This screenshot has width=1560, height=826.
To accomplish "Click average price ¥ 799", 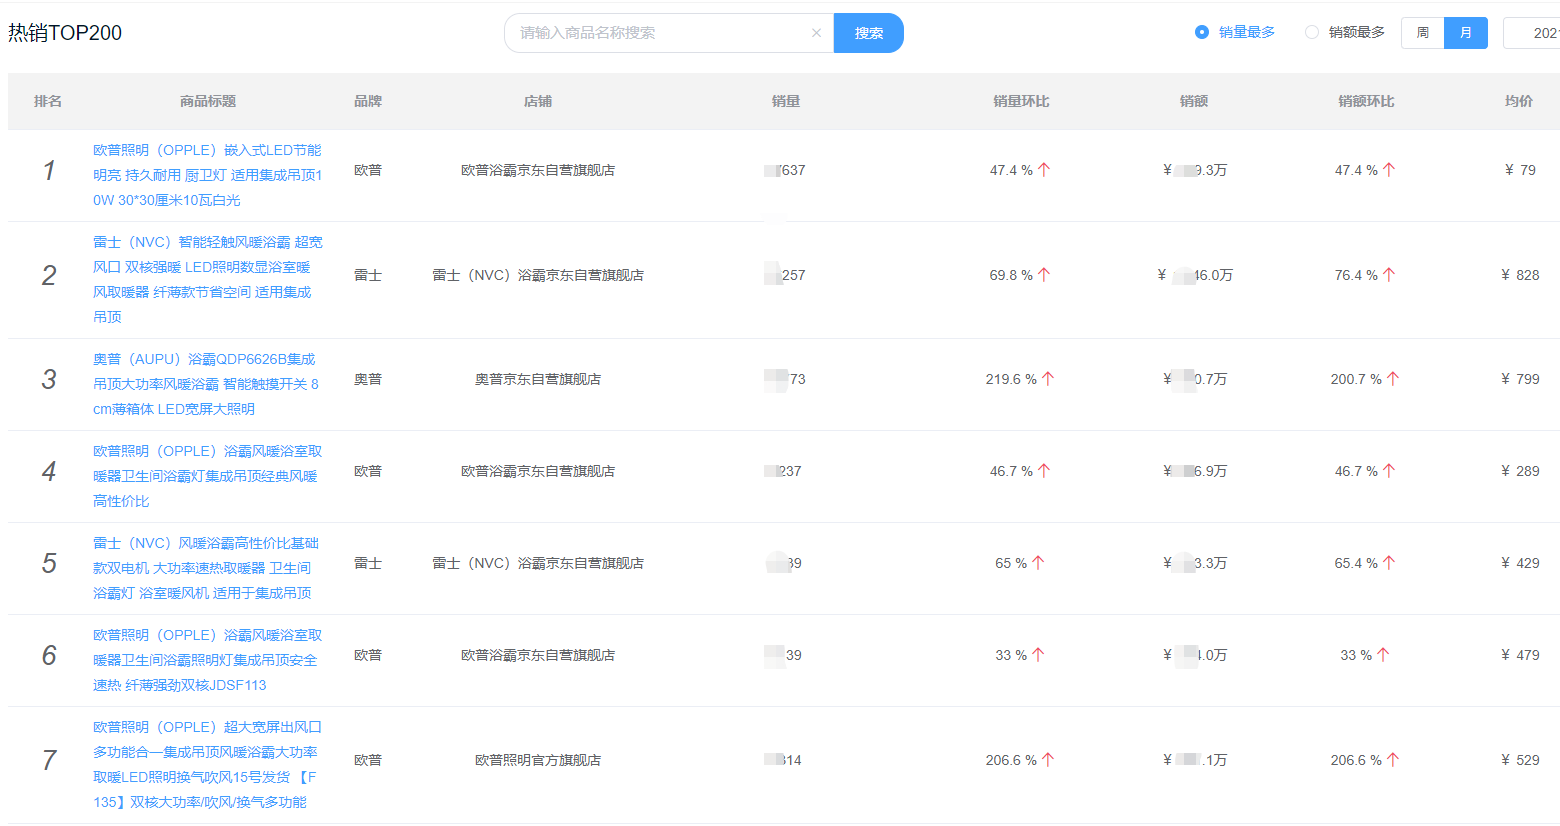I will tap(1520, 379).
